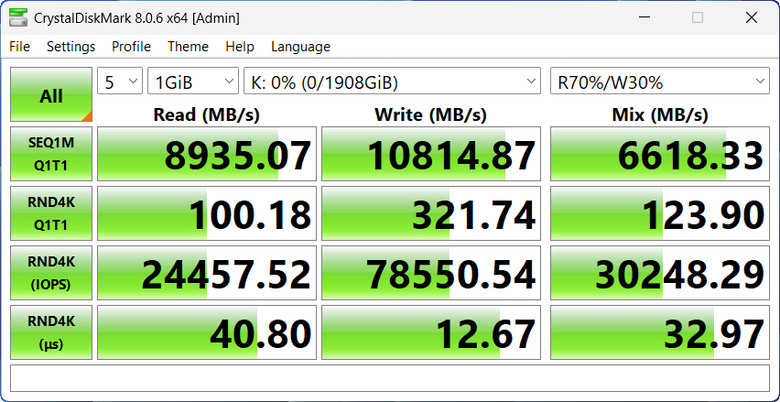Select the IOPS mix value 30248.29
Viewport: 780px width, 402px height.
click(660, 273)
